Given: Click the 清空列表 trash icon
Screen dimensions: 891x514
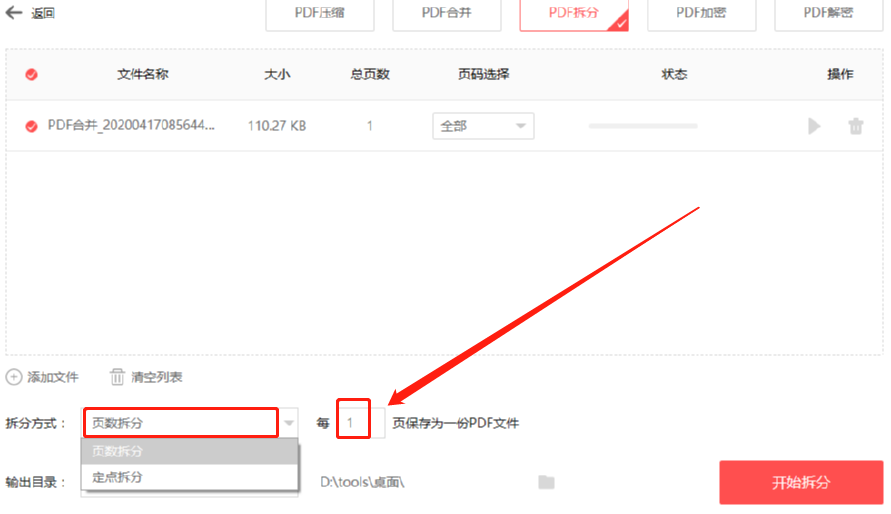Looking at the screenshot, I should point(117,377).
